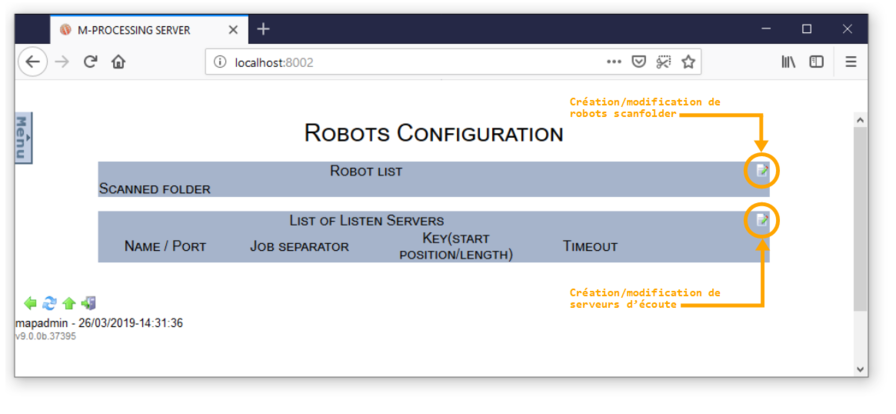The image size is (896, 414).
Task: Click the Robots Configuration heading
Action: [434, 133]
